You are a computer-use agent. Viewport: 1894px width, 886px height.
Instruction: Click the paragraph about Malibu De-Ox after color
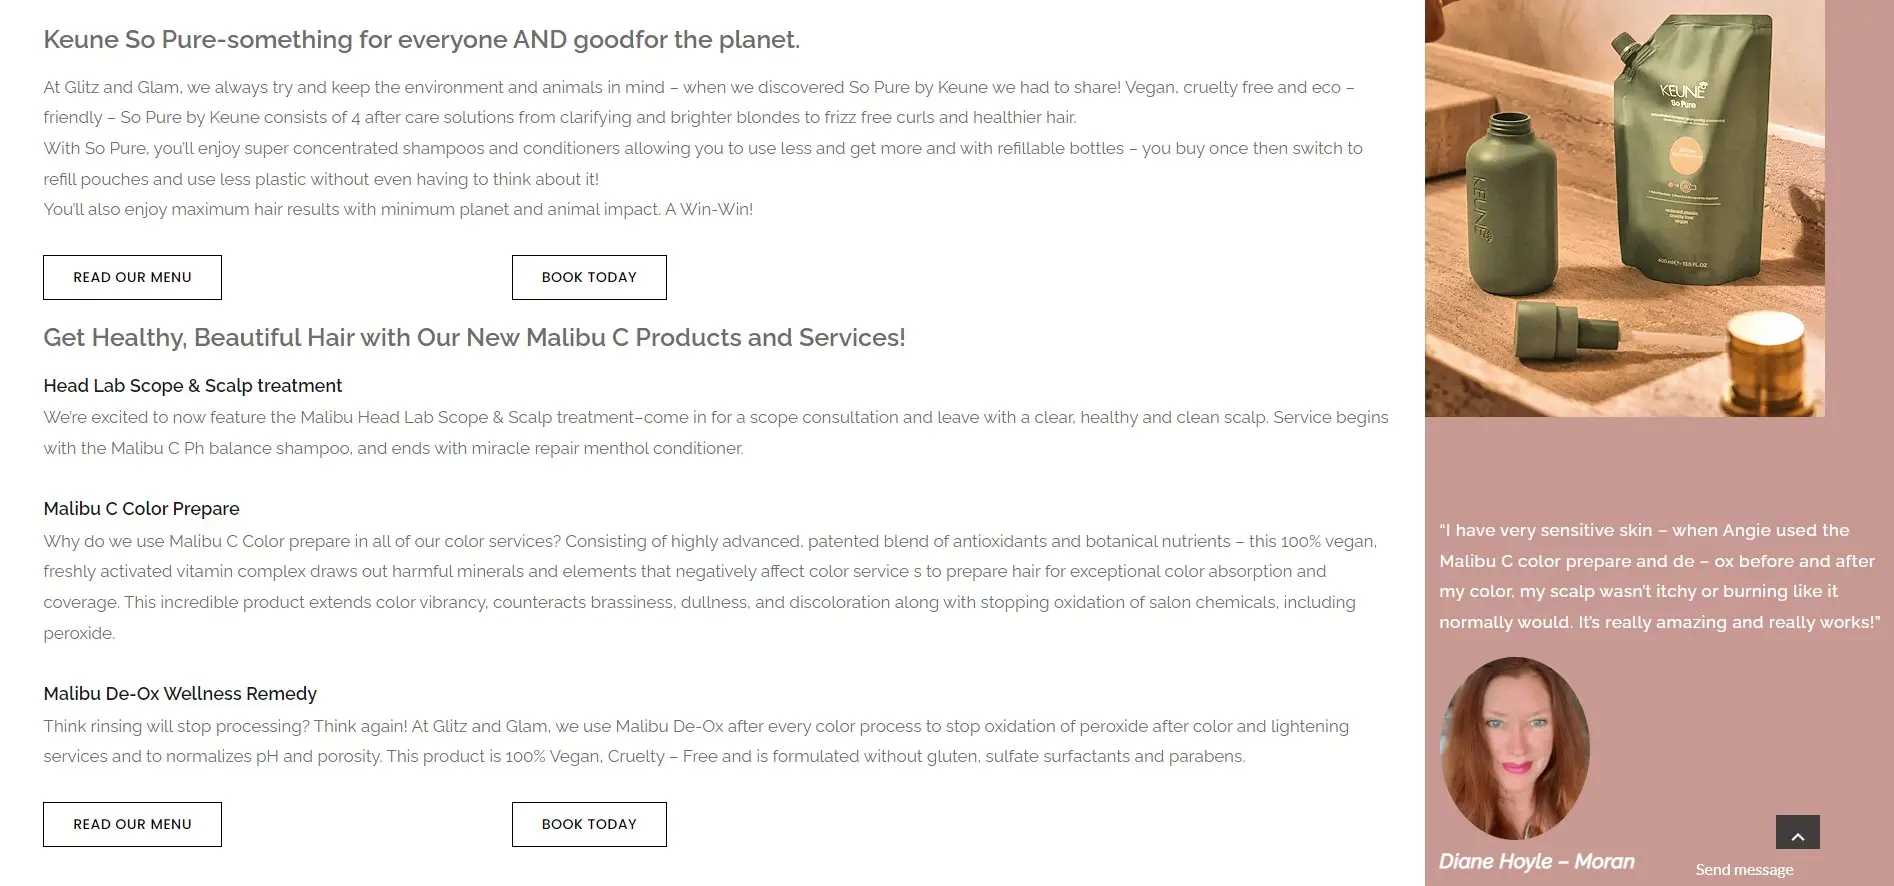coord(696,741)
